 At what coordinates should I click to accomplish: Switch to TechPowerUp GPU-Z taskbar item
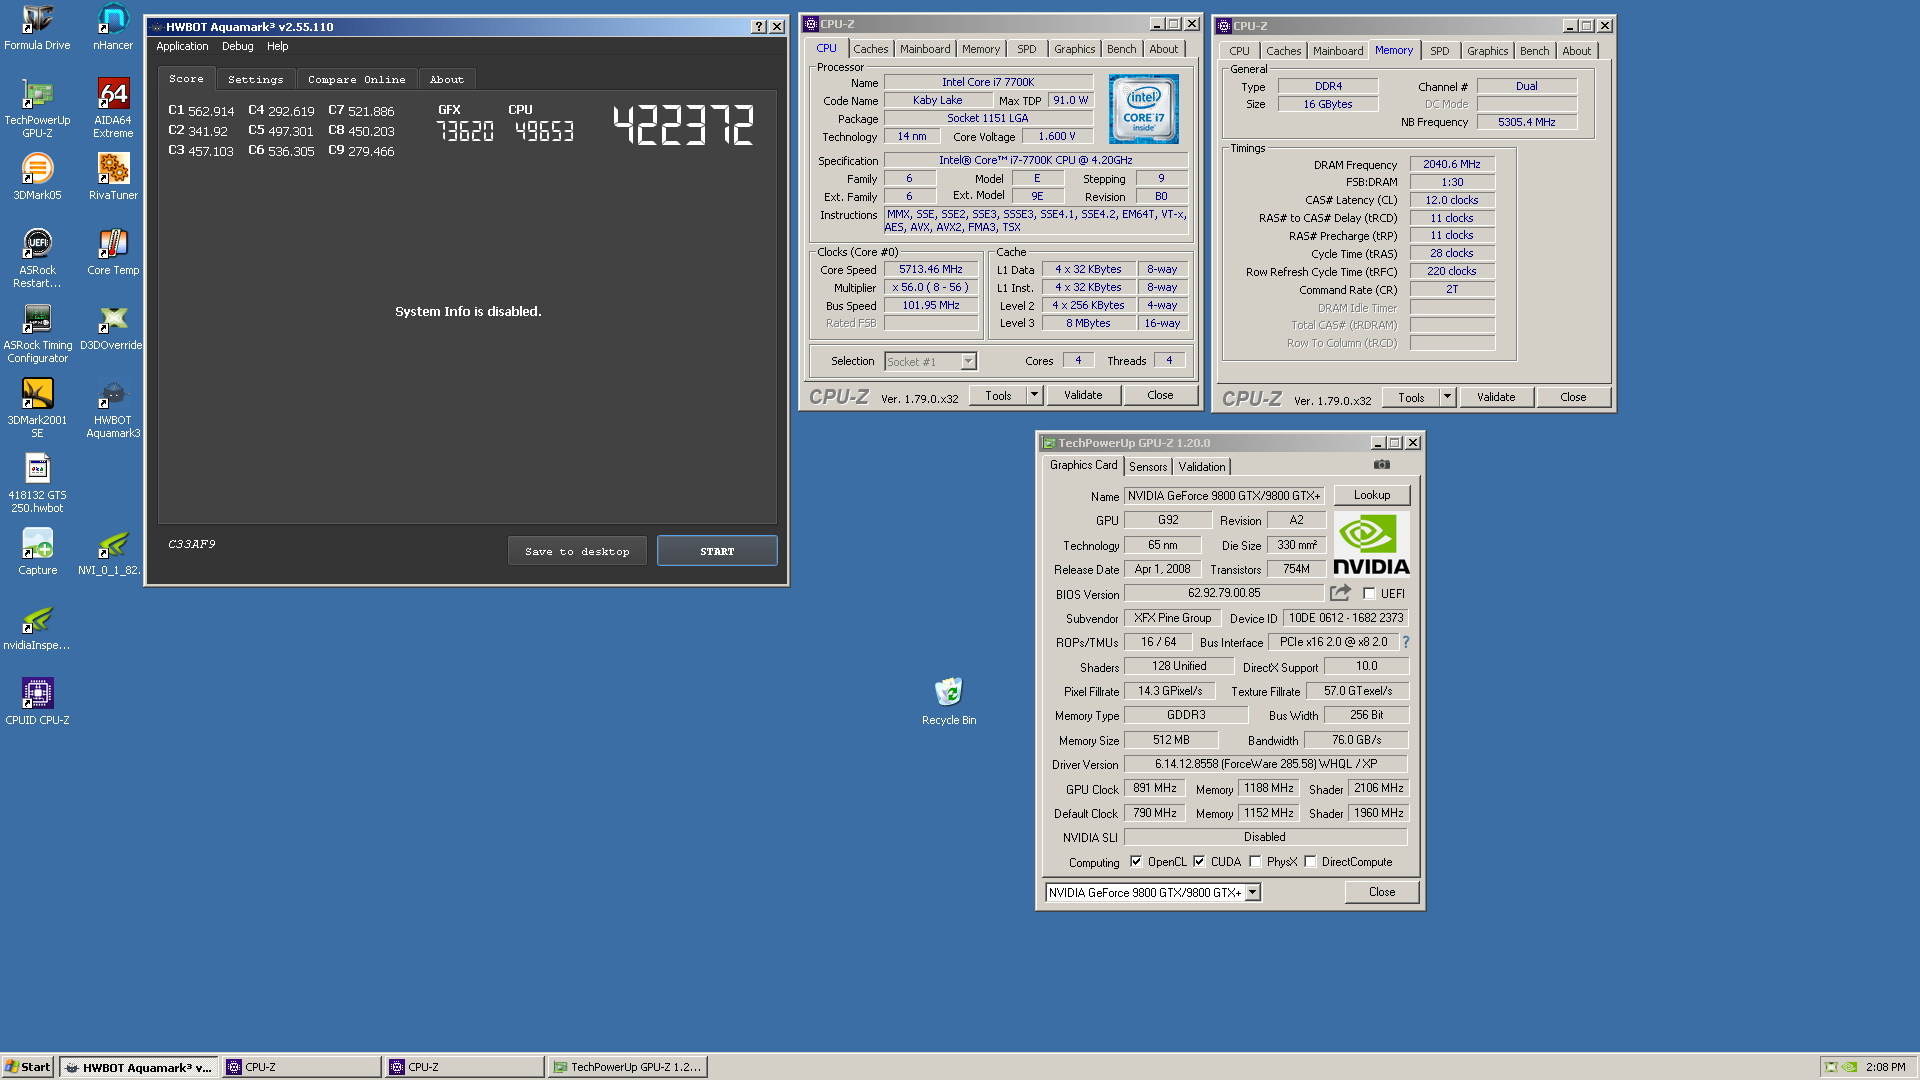(628, 1067)
